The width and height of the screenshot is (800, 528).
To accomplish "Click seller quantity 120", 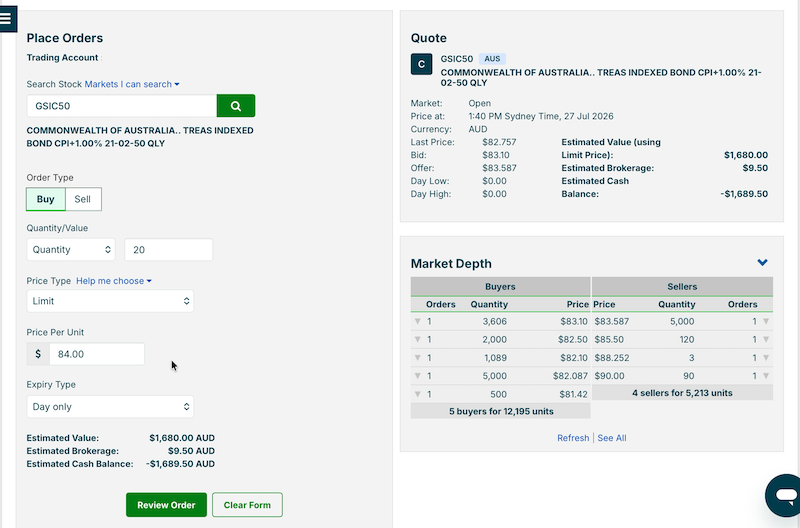I will 687,339.
